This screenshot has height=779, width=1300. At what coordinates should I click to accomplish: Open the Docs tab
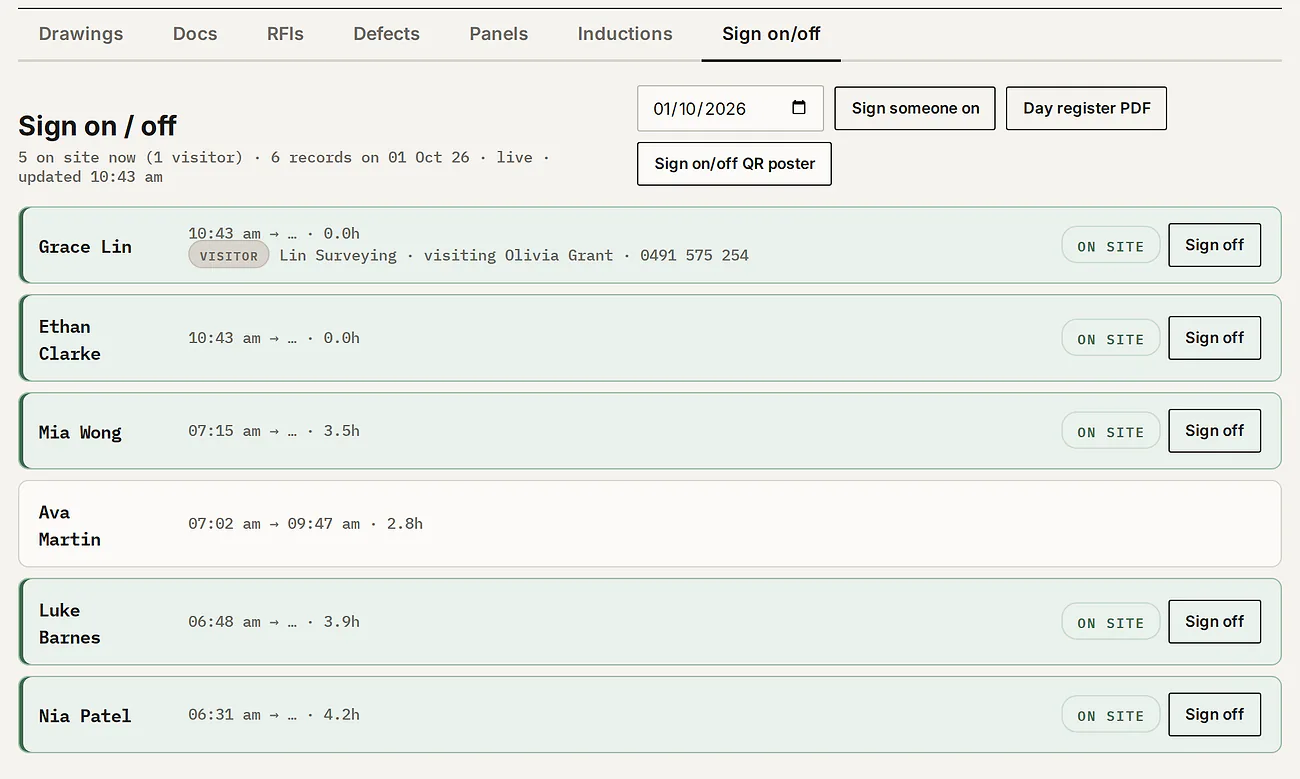coord(195,34)
